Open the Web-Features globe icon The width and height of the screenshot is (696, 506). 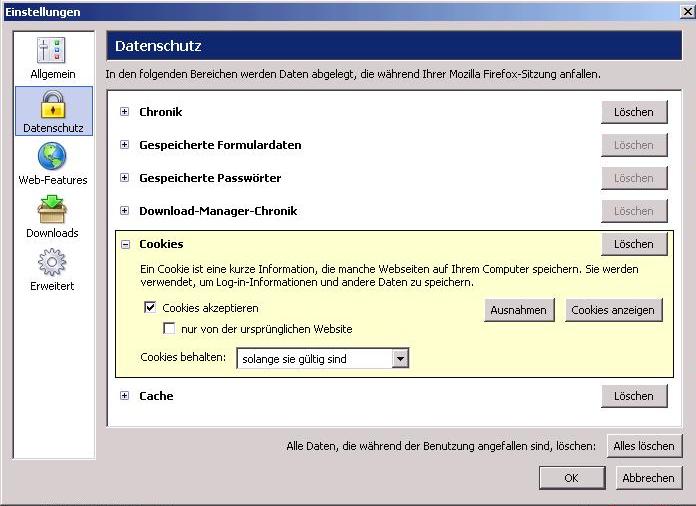[x=52, y=158]
